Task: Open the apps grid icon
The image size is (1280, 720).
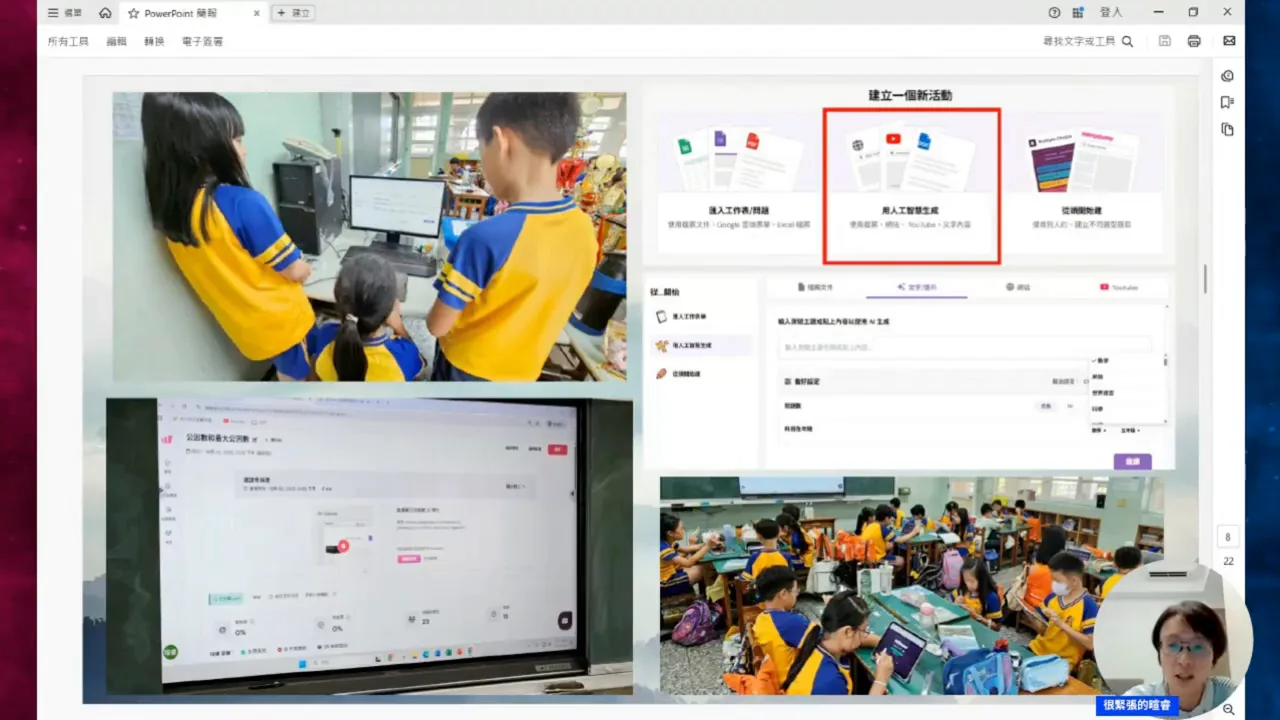Action: [1078, 13]
